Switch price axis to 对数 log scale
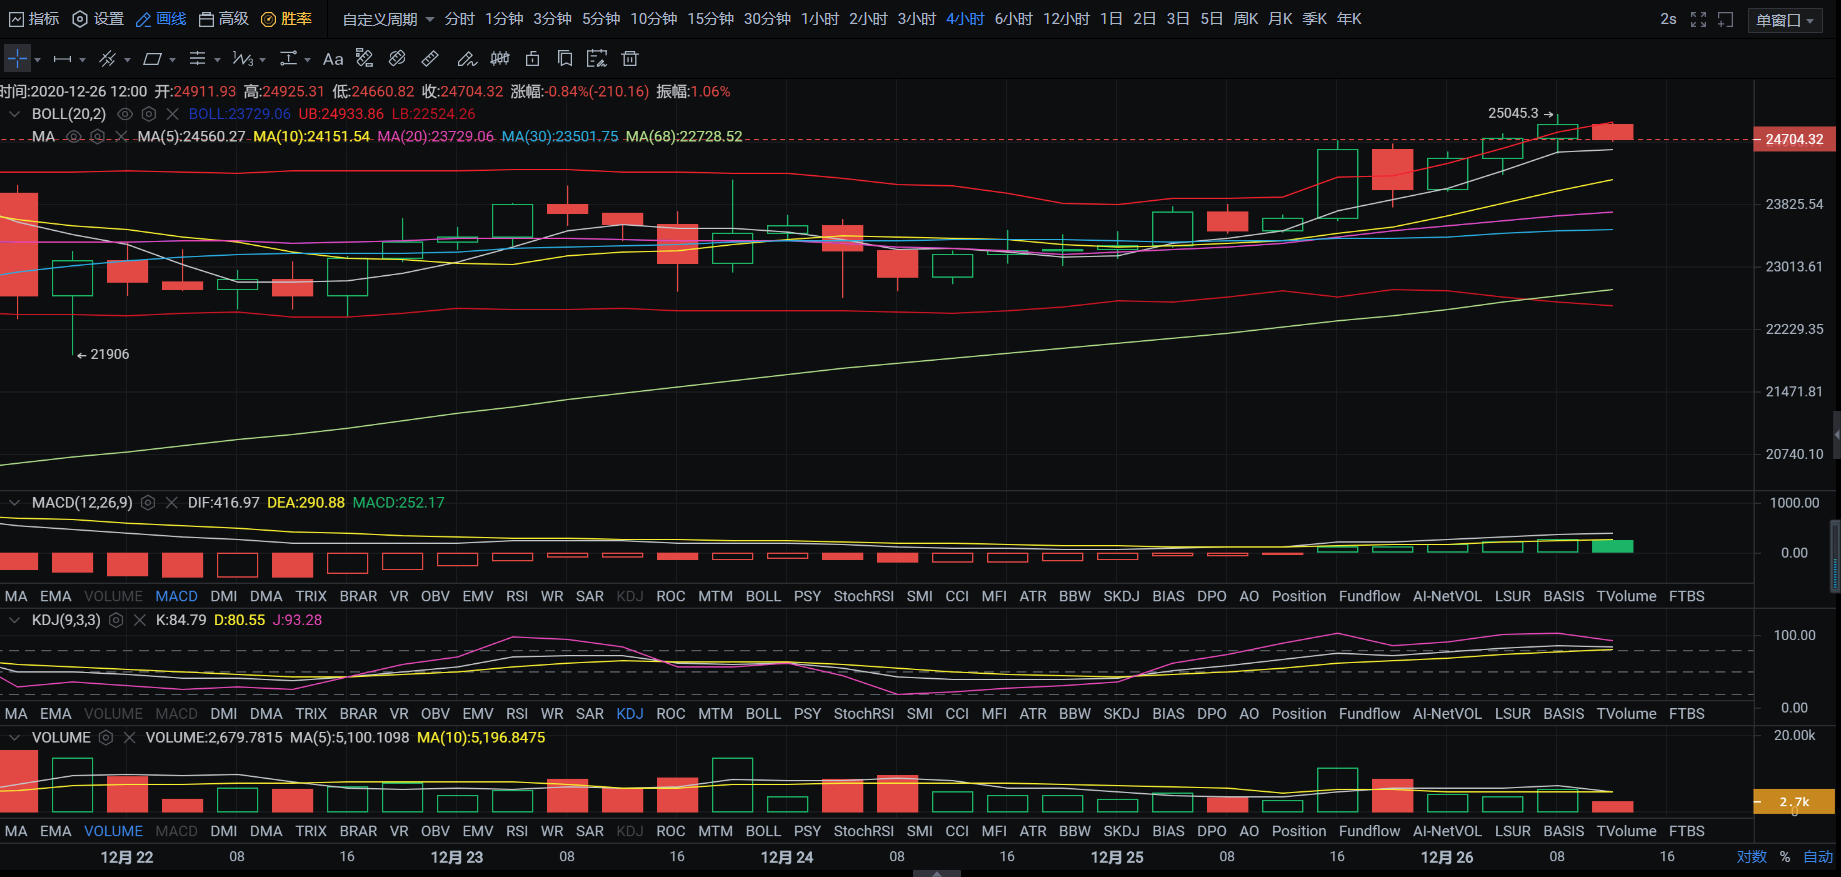1841x877 pixels. coord(1751,857)
